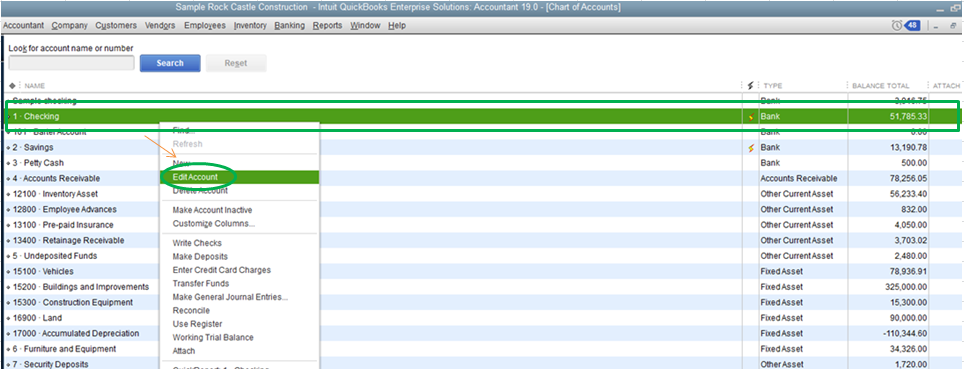Sort by the TYPE column header
This screenshot has height=369, width=964.
pyautogui.click(x=773, y=85)
